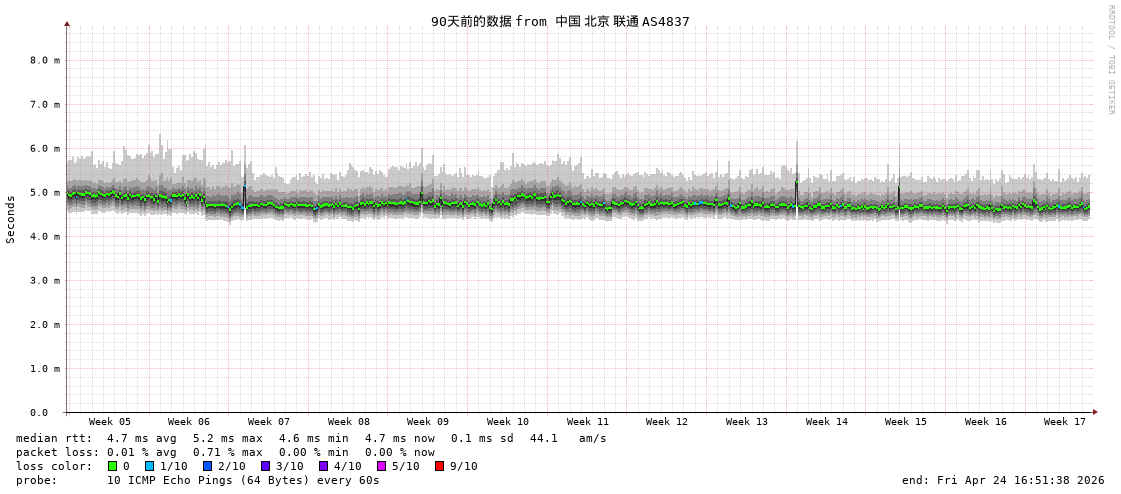Click the 3/10 loss purple swatch
The width and height of the screenshot is (1121, 494).
coord(266,466)
